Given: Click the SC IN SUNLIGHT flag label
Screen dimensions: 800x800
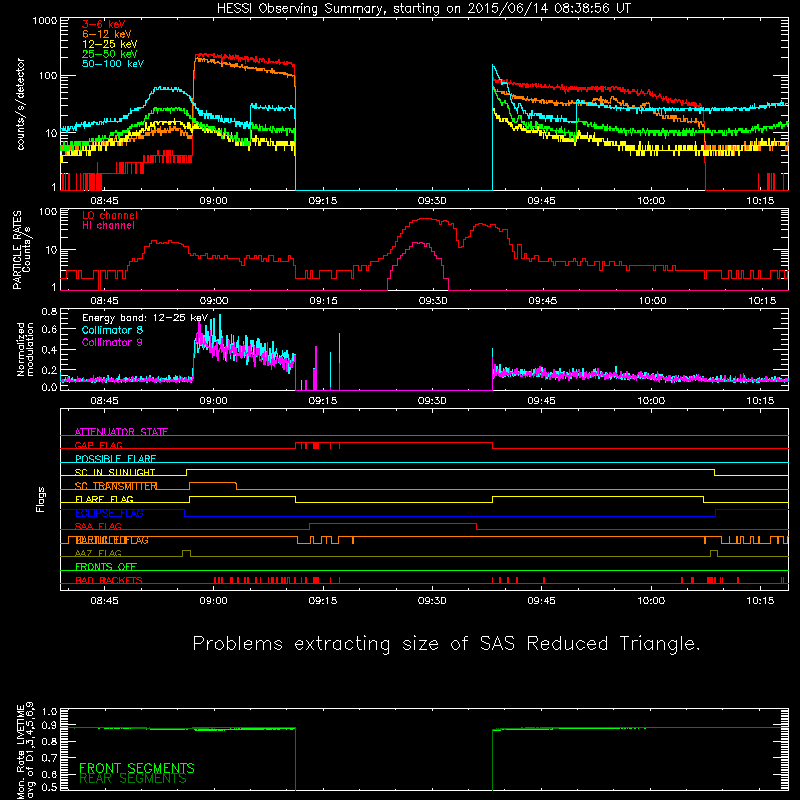Looking at the screenshot, I should point(115,472).
